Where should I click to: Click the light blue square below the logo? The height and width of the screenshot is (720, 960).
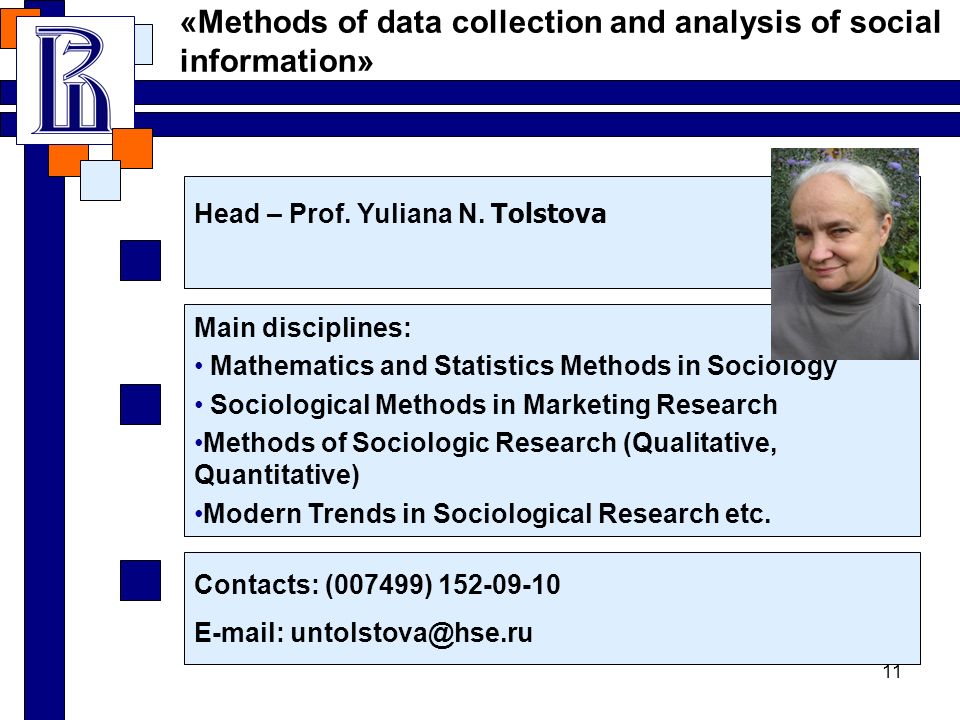click(x=100, y=180)
